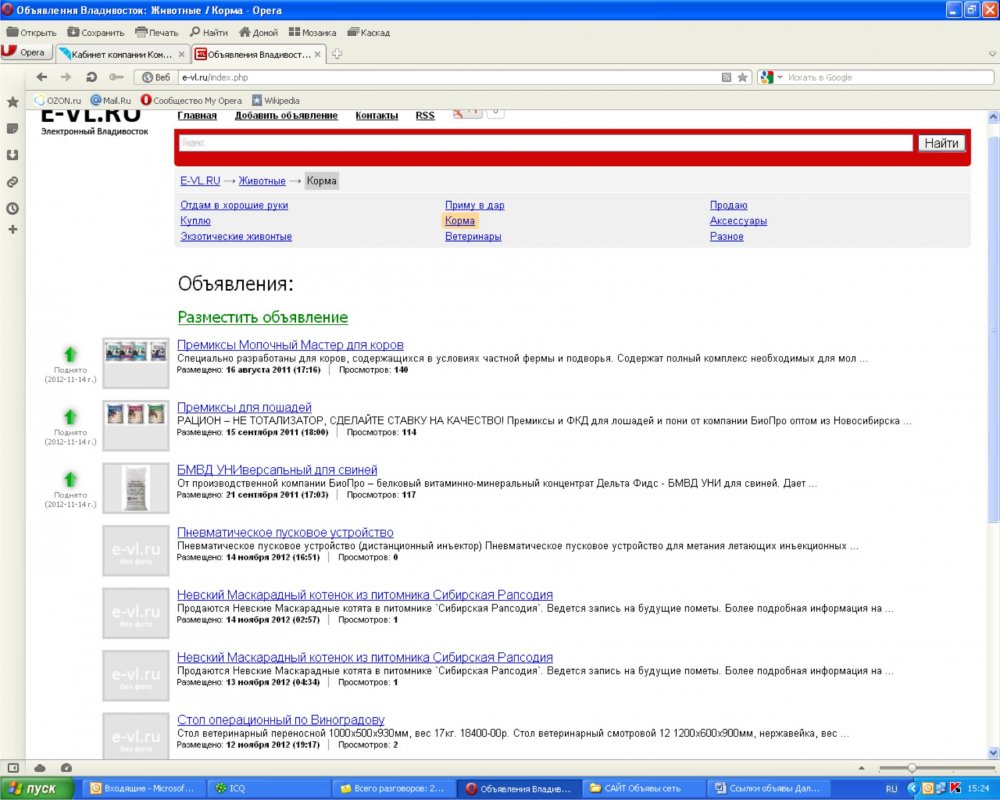Adjust the zoom slider in status bar
This screenshot has width=1000, height=800.
coord(912,767)
